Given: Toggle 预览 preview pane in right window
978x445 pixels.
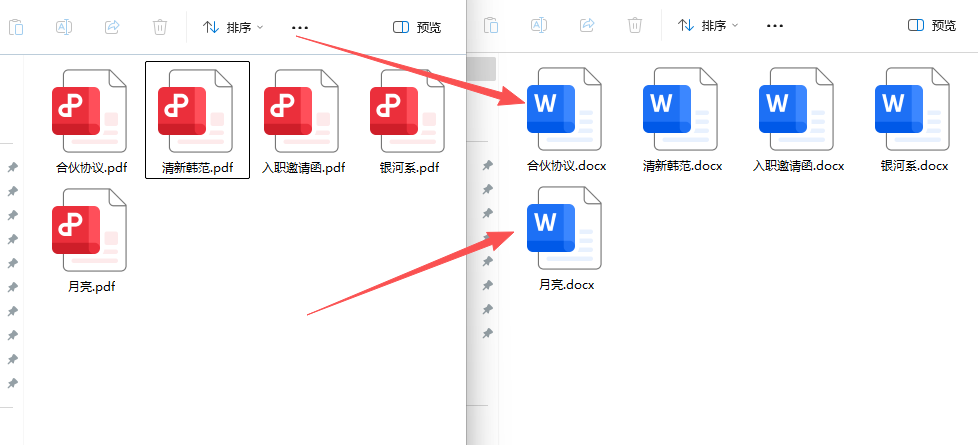Looking at the screenshot, I should tap(932, 25).
